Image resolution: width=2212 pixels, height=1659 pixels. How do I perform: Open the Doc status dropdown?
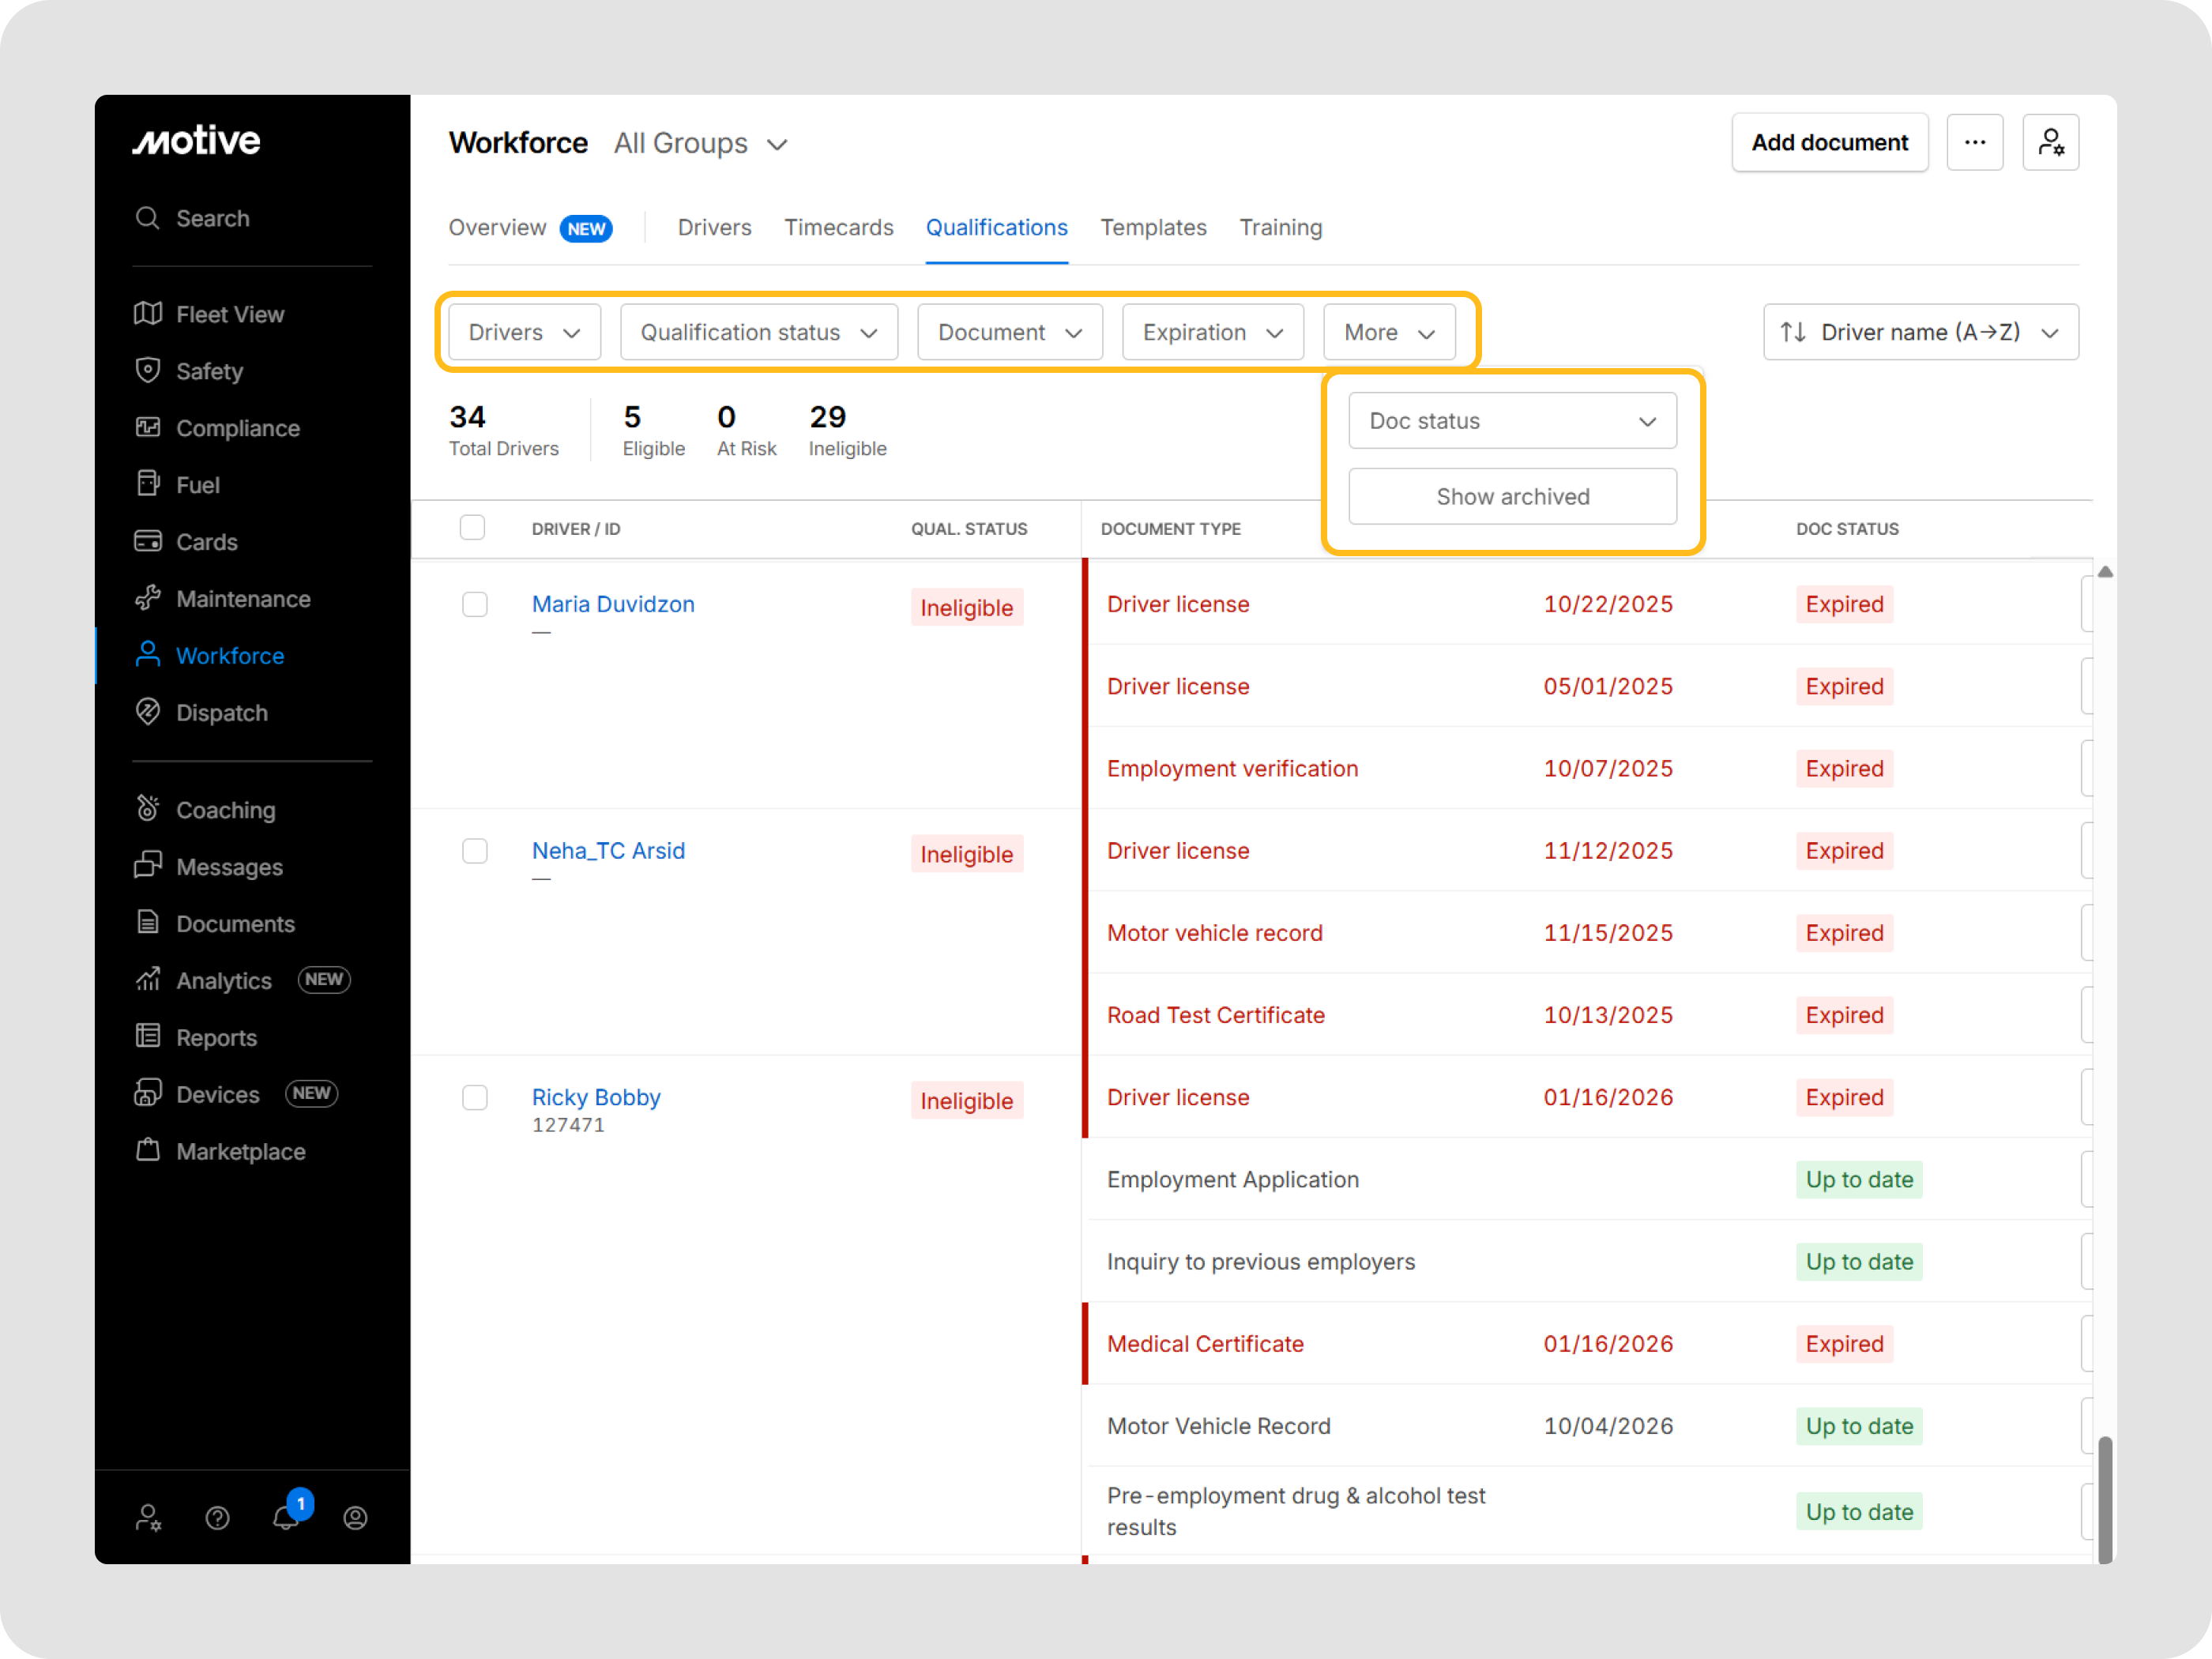(x=1511, y=421)
